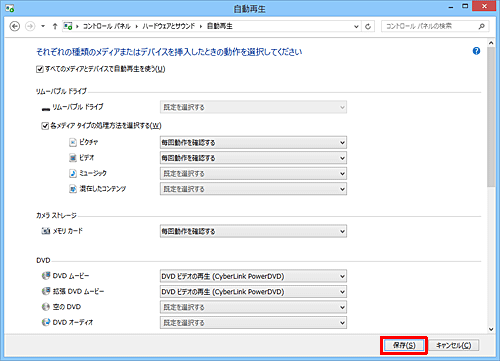Open the address bar history dropdown
Screen dimensions: 500x361
(x=356, y=26)
